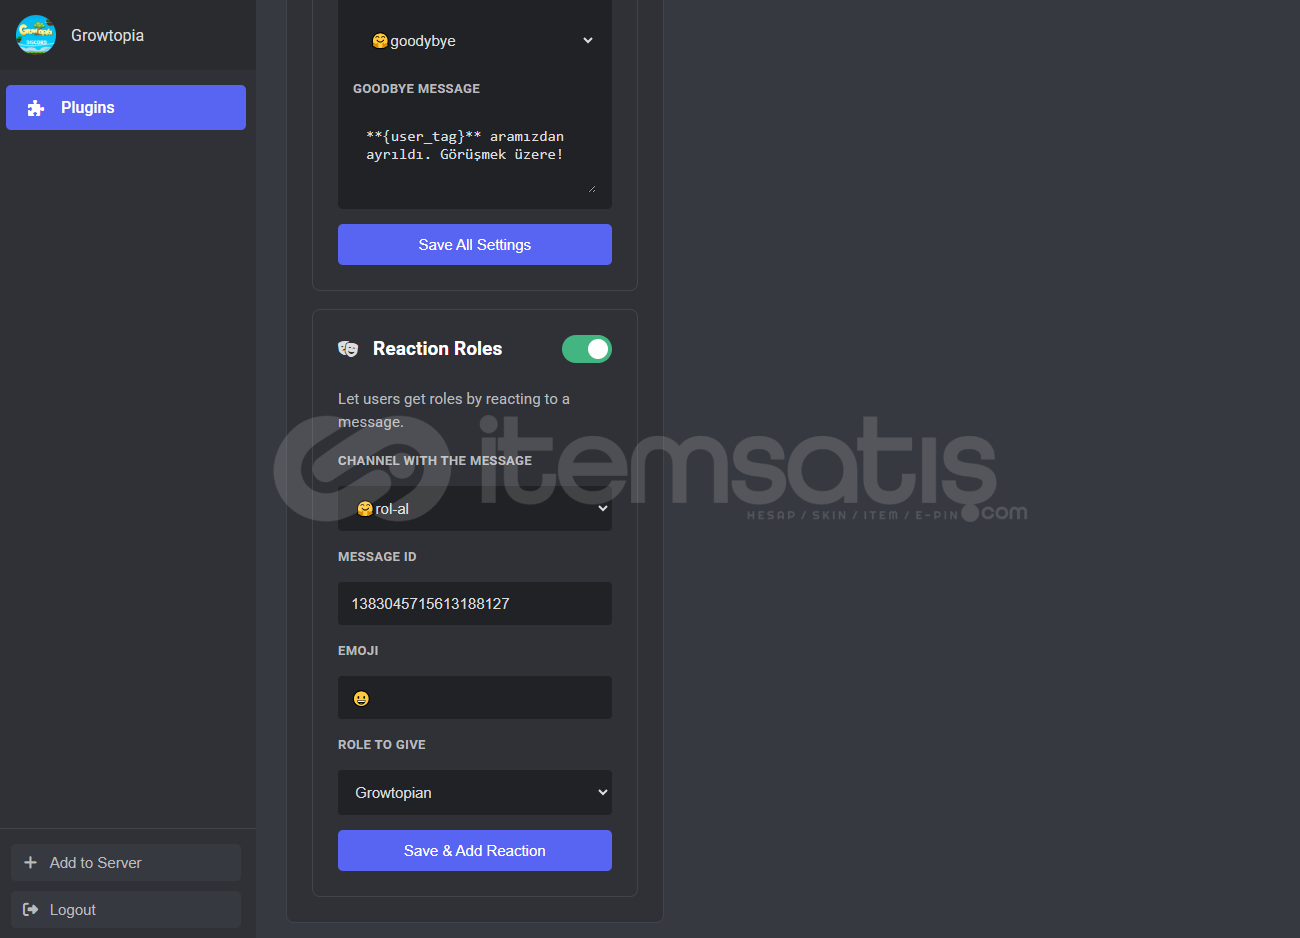This screenshot has width=1300, height=938.
Task: Open the goodybye channel dropdown
Action: [475, 41]
